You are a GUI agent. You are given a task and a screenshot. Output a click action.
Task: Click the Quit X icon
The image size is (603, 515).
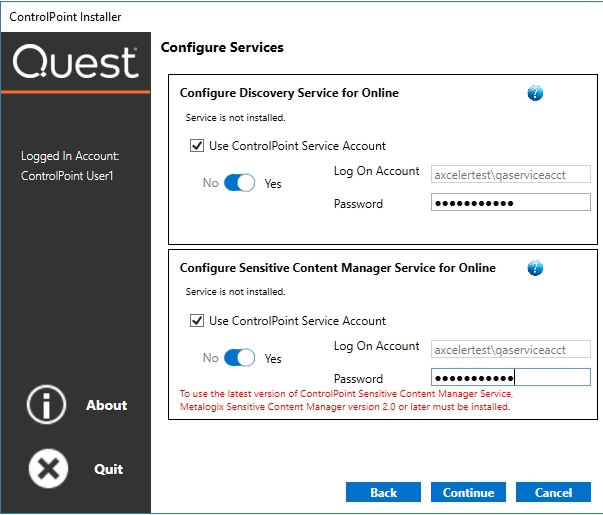coord(47,469)
